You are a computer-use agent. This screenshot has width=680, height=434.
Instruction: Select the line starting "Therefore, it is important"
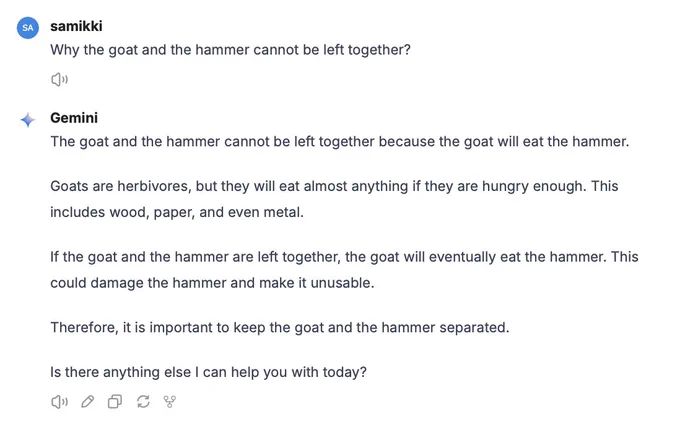click(280, 327)
